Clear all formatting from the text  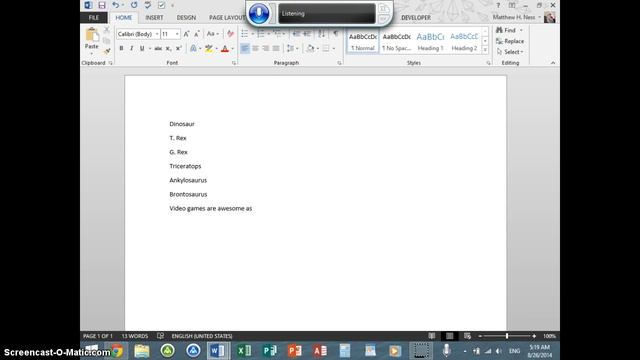231,34
